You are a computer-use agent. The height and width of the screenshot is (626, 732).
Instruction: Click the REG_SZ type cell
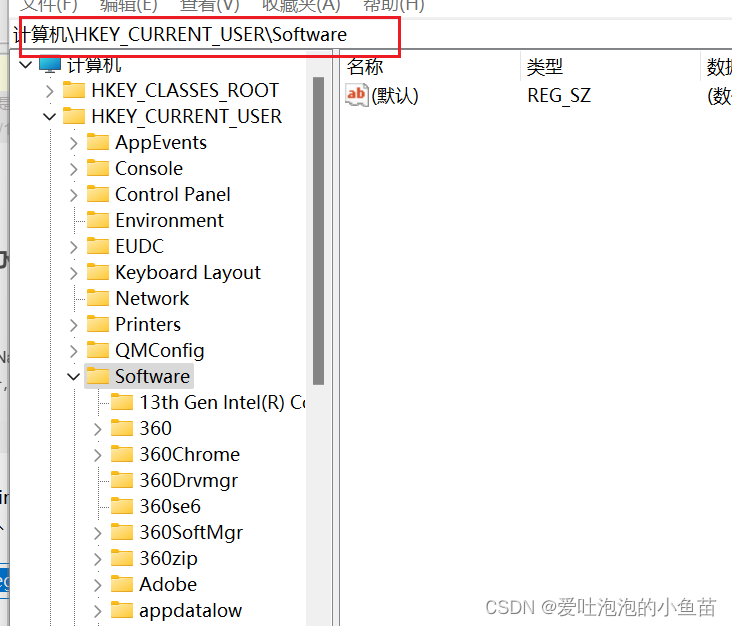tap(559, 96)
